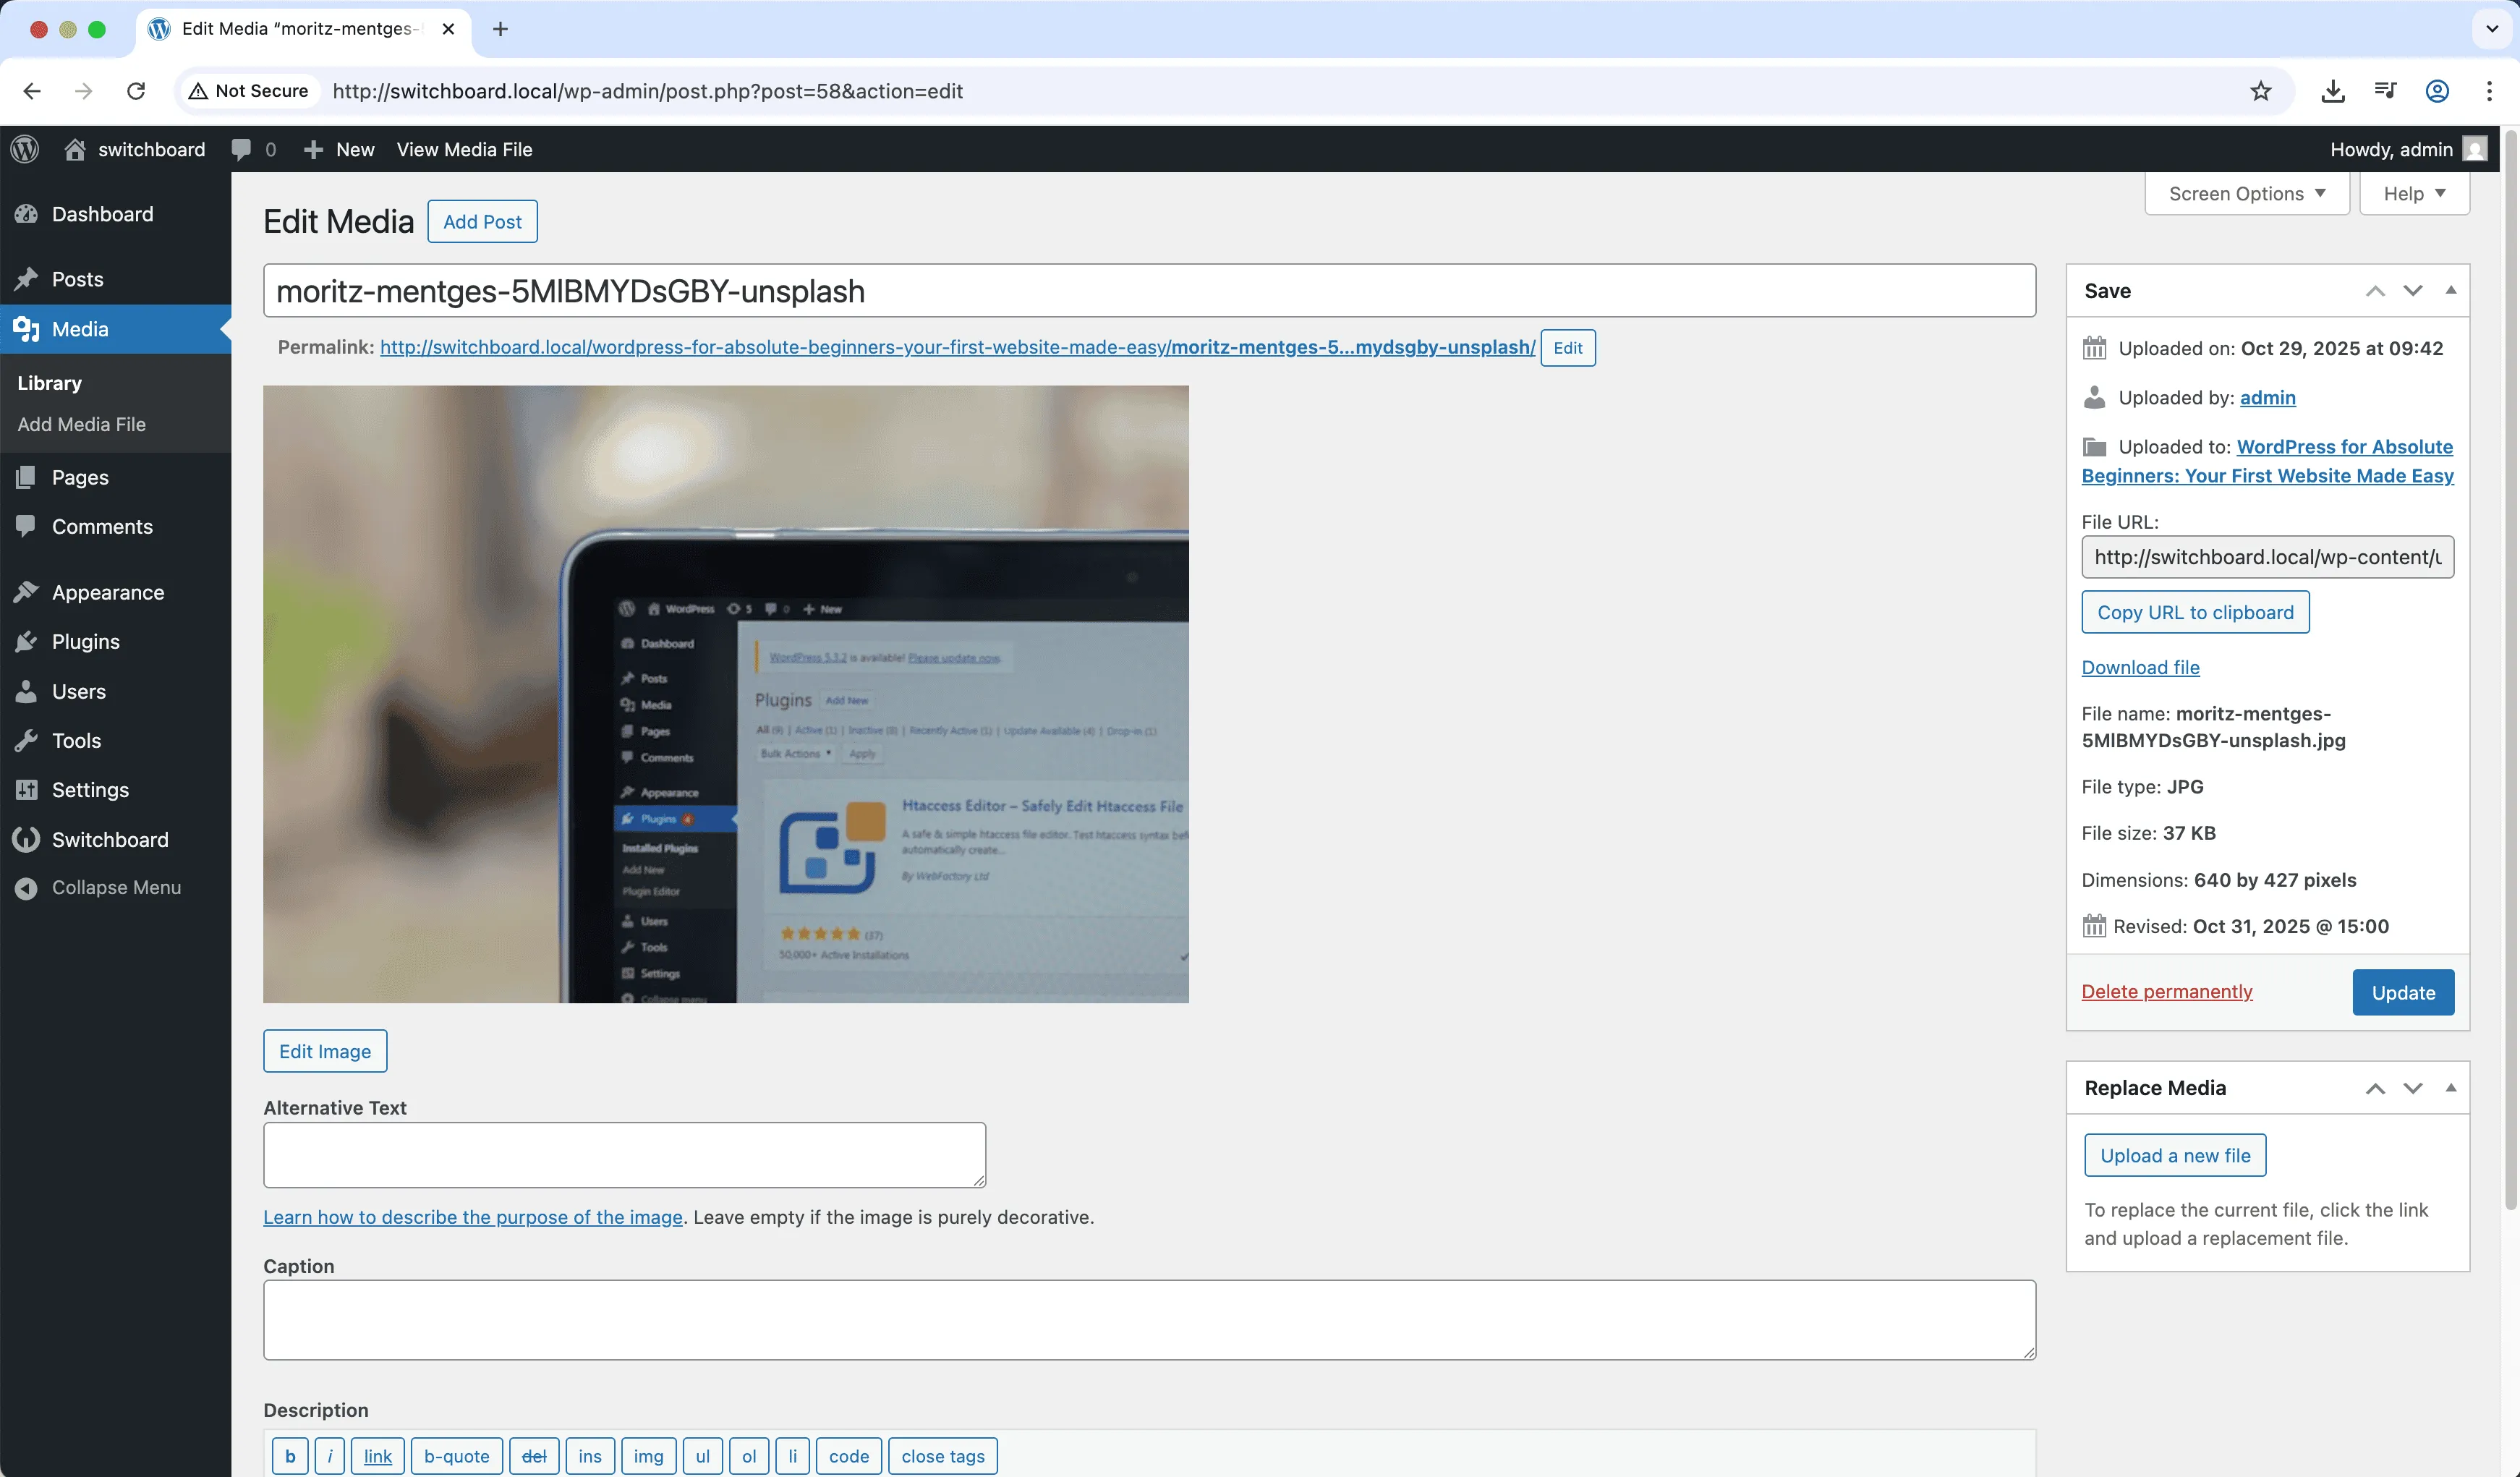
Task: Open Plugins from the sidebar
Action: [85, 641]
